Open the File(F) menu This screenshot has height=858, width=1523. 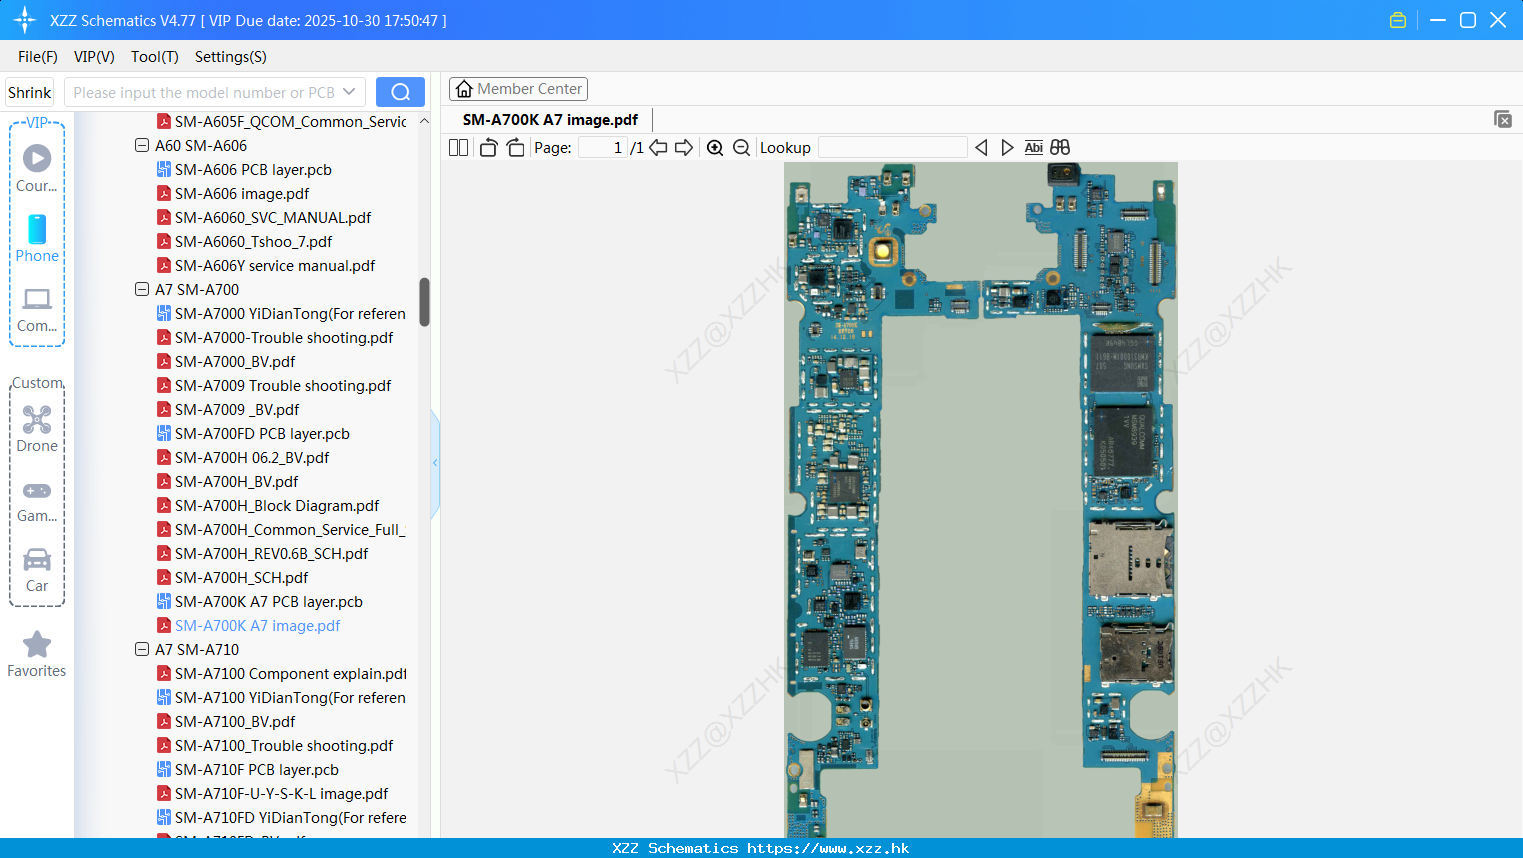[38, 57]
